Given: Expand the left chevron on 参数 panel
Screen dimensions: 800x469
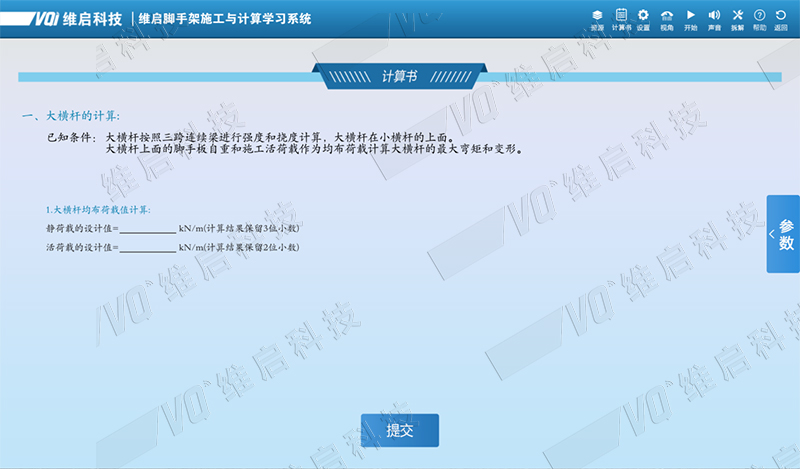Looking at the screenshot, I should click(x=773, y=234).
